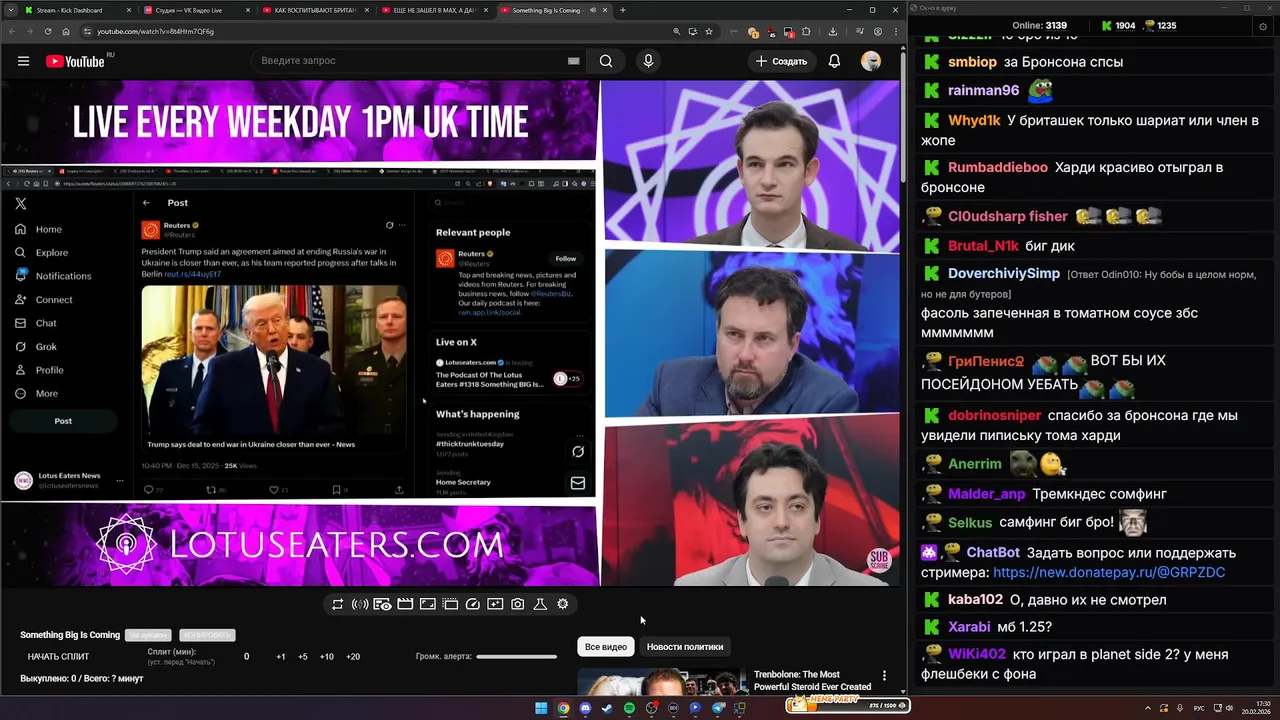
Task: Start voice search with the microphone icon
Action: 648,61
